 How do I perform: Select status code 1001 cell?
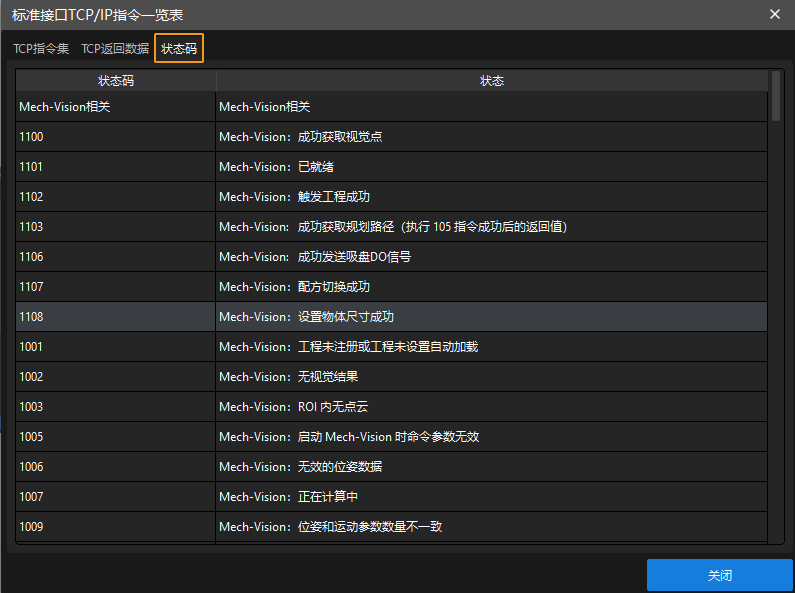(x=115, y=347)
